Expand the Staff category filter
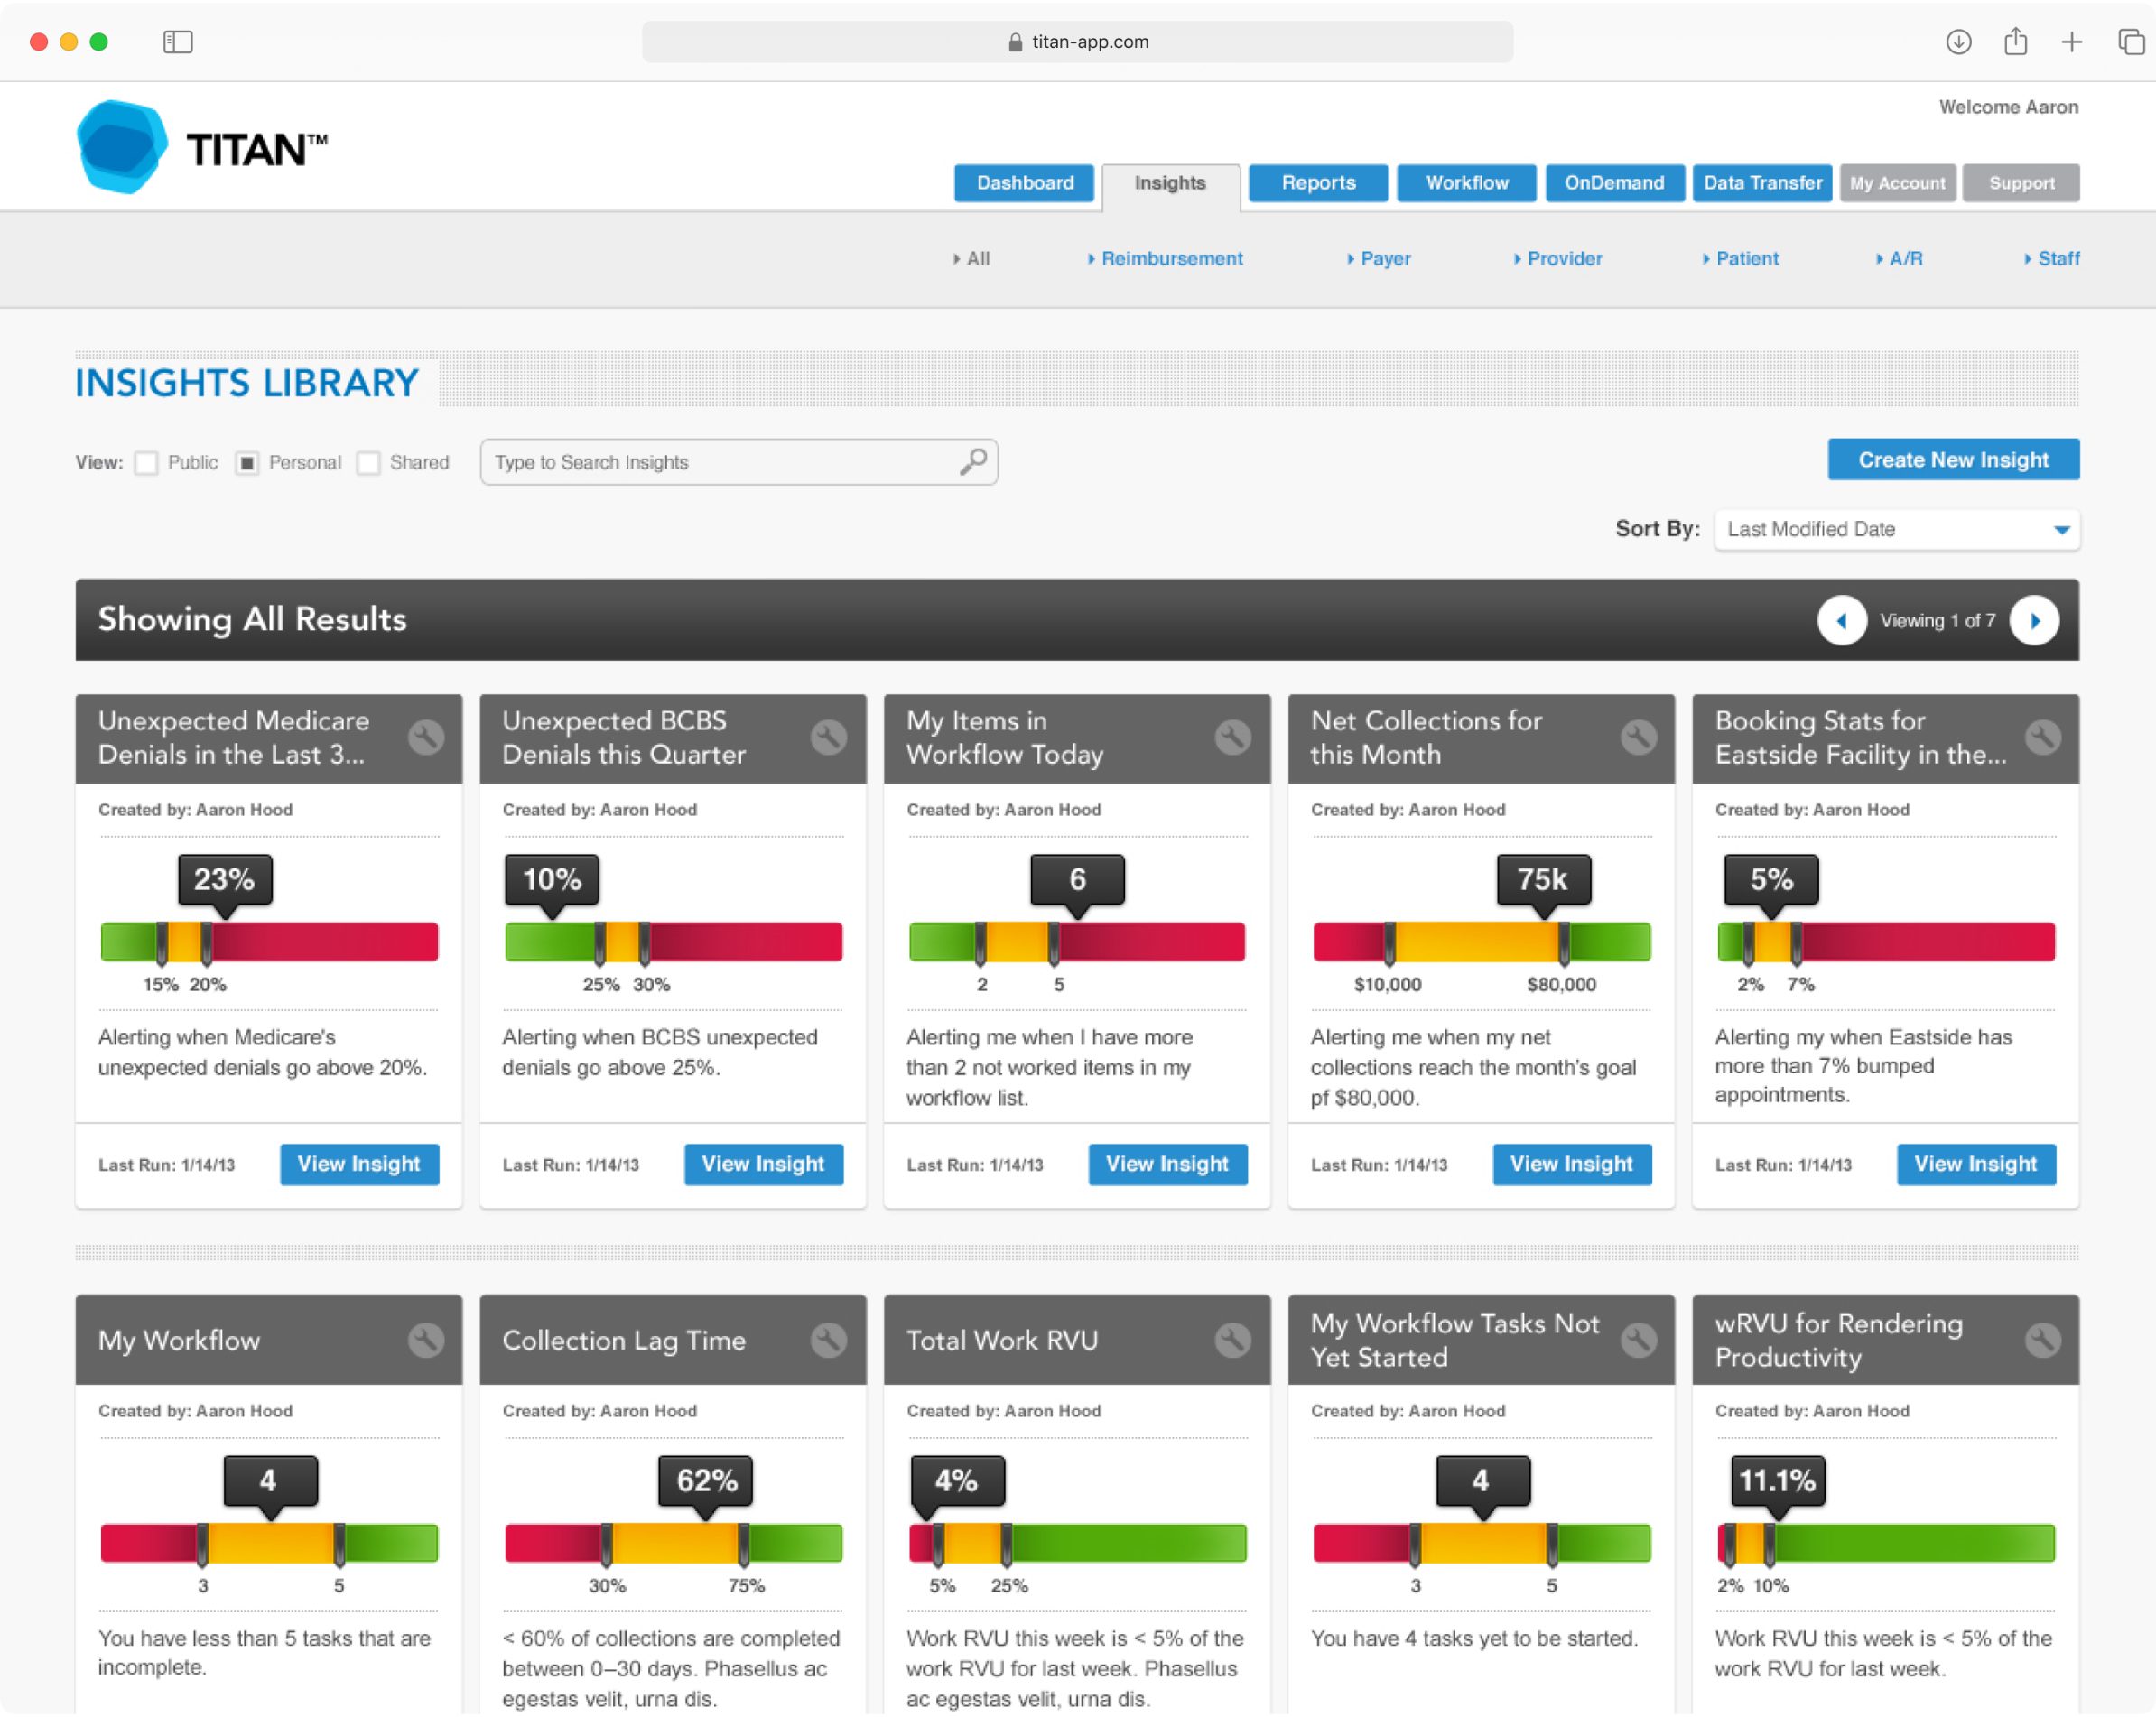 coord(2051,258)
